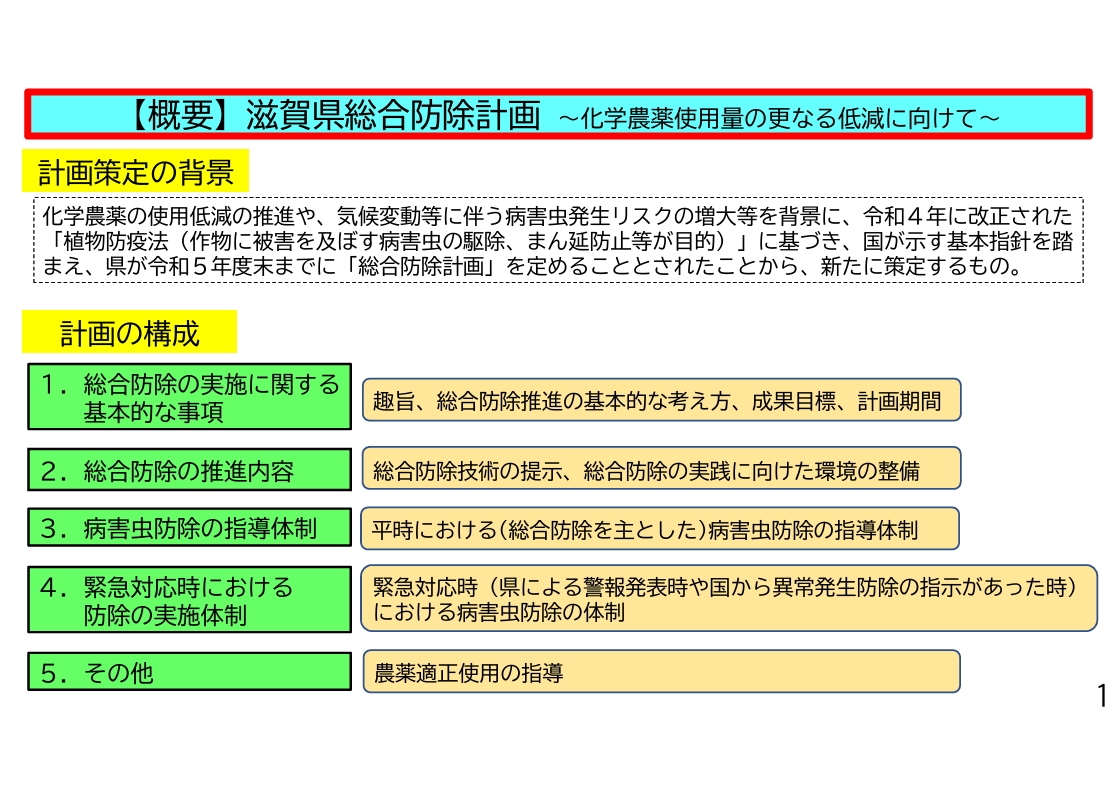The height and width of the screenshot is (792, 1119).
Task: Select the orange box starting with 平時における
Action: [660, 529]
